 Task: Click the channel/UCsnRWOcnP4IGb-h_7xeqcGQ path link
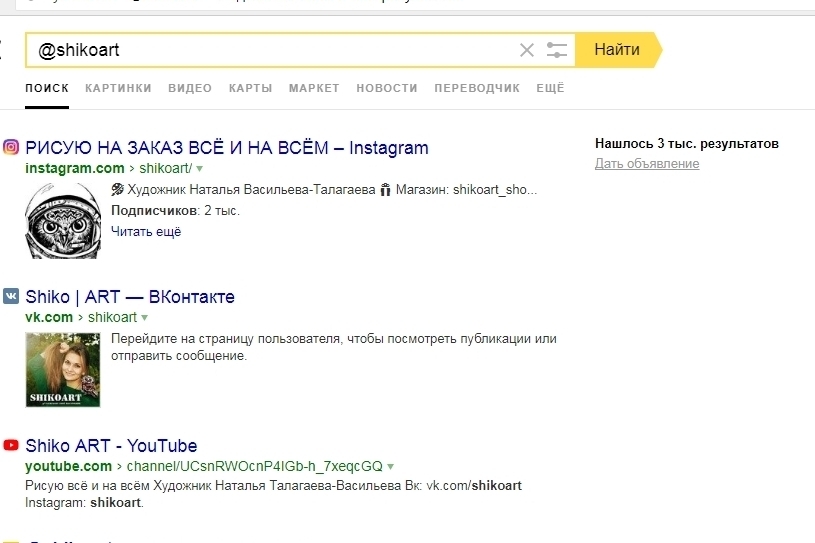(x=255, y=467)
